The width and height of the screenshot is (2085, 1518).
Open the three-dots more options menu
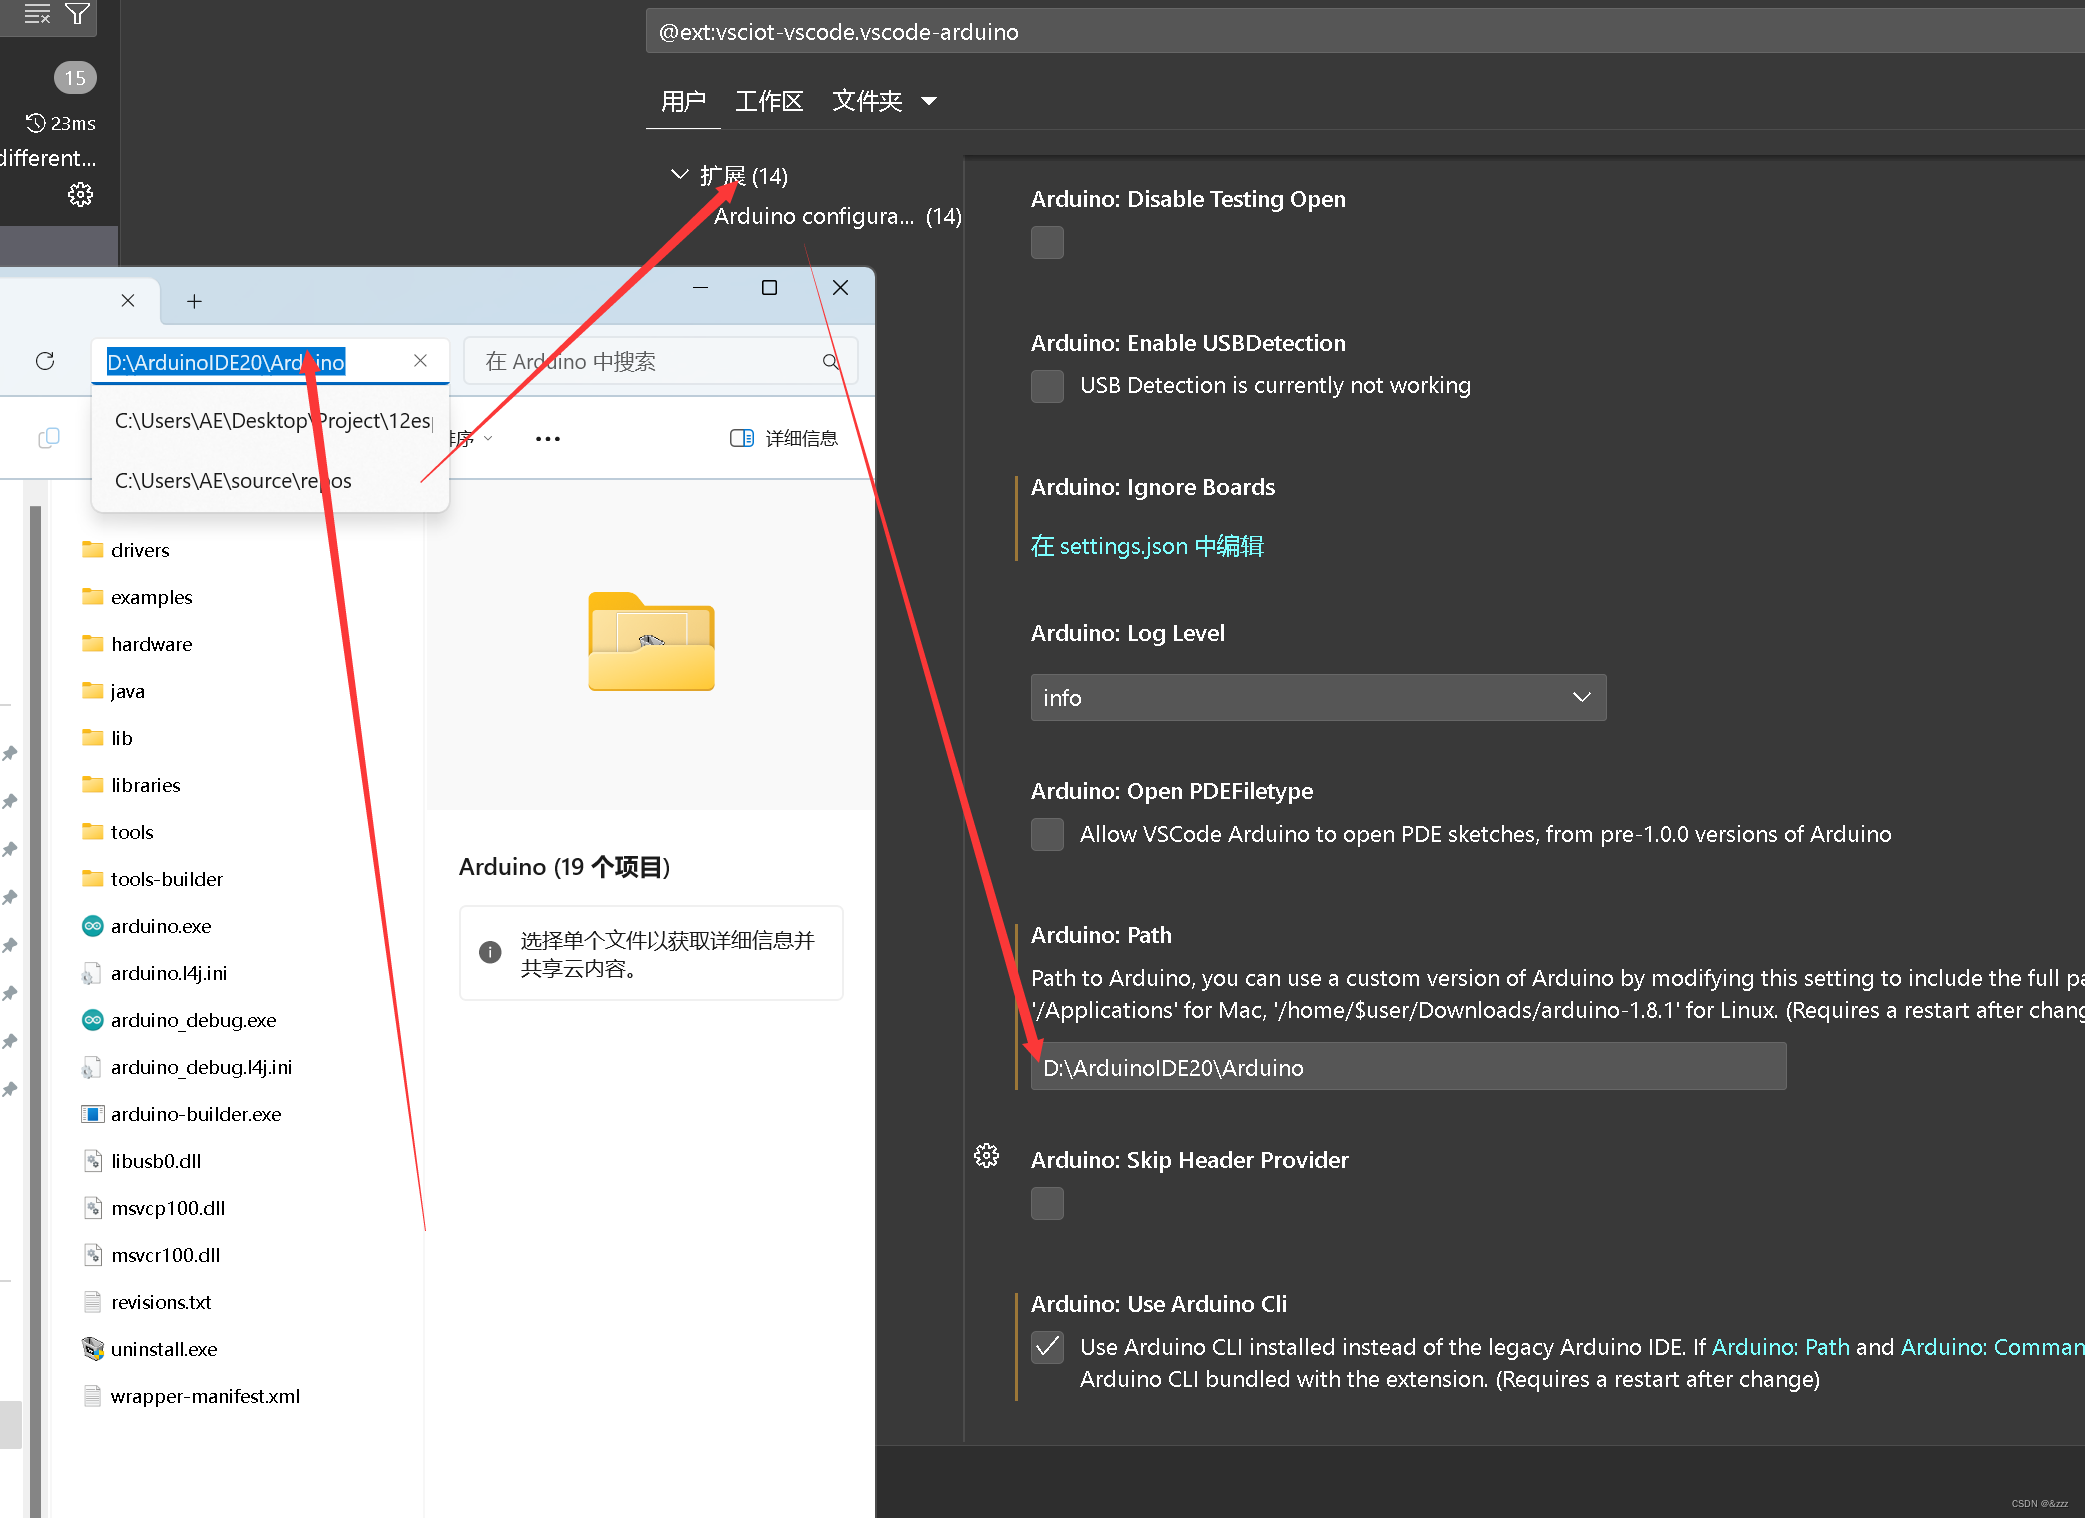tap(548, 438)
